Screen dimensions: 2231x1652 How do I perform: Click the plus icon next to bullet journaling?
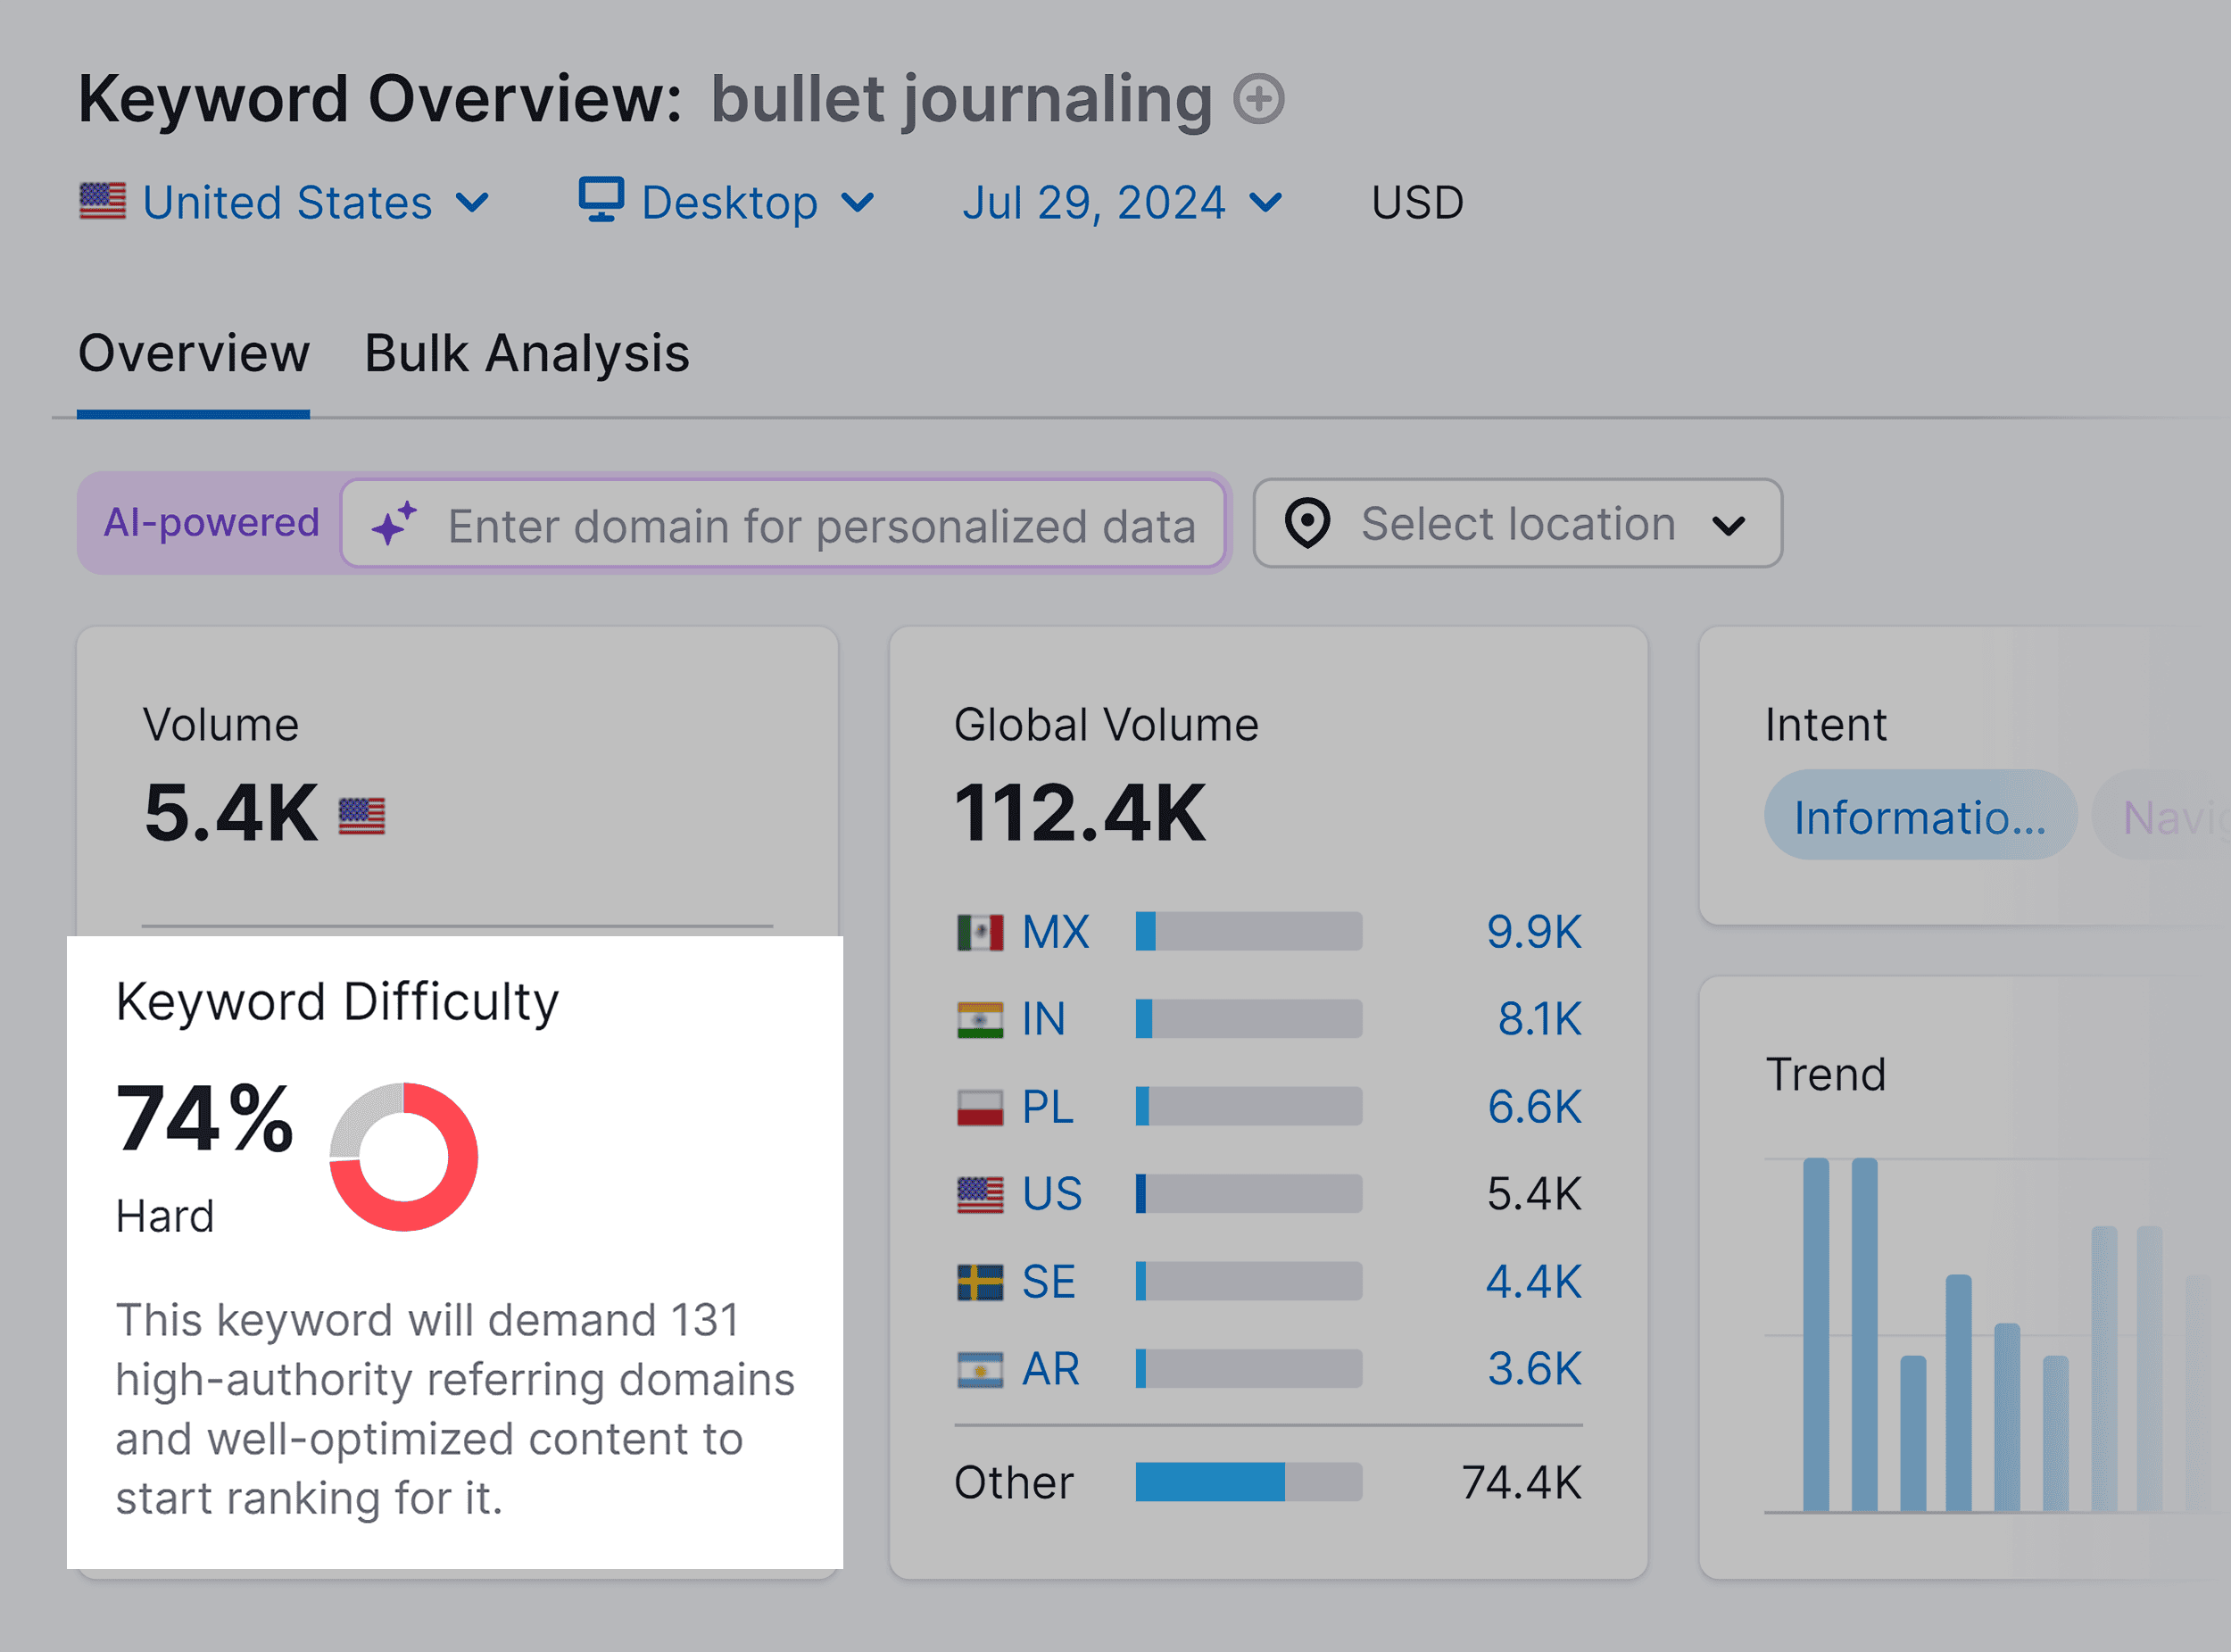(1259, 99)
